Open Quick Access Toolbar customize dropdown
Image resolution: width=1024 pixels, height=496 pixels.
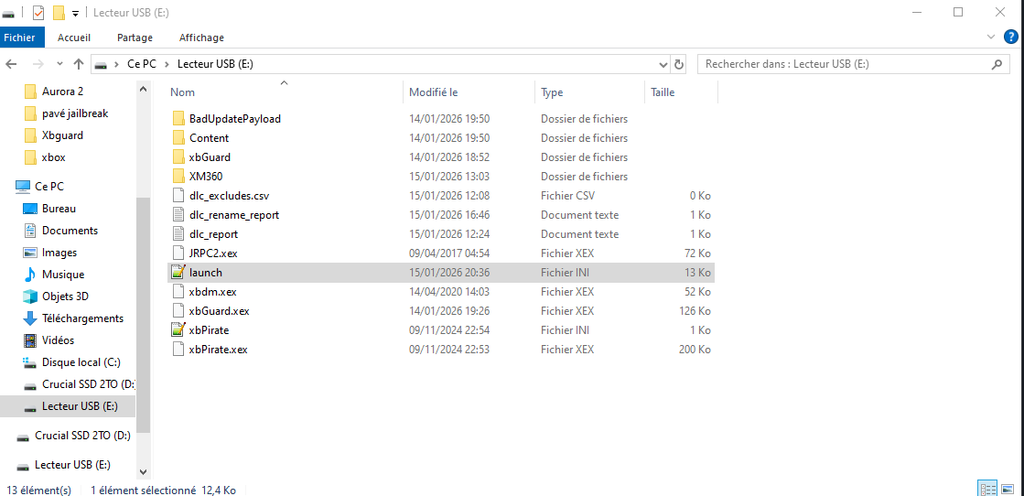click(x=76, y=13)
